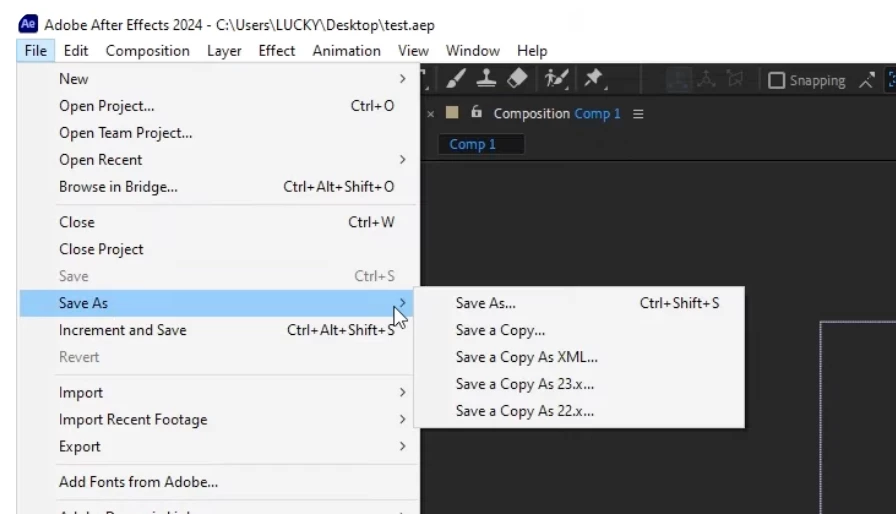The height and width of the screenshot is (514, 896).
Task: Click the dimmed view axis mode icon
Action: pyautogui.click(x=735, y=79)
